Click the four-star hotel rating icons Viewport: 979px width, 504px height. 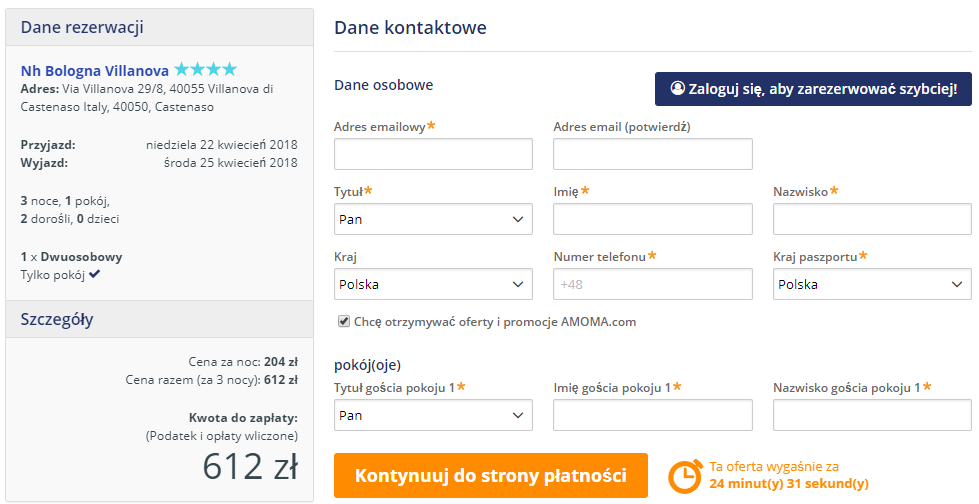(x=206, y=69)
